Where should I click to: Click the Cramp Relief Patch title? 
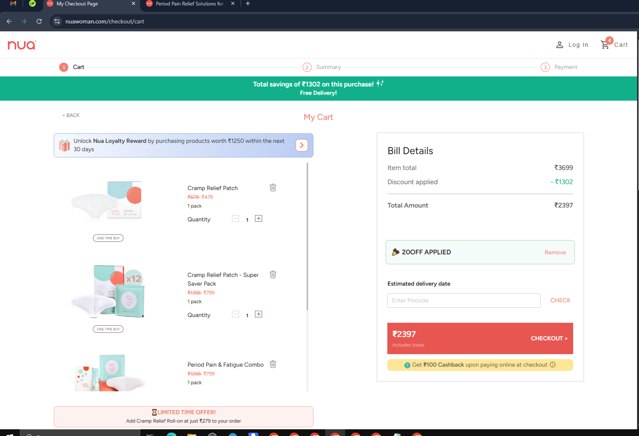(213, 188)
